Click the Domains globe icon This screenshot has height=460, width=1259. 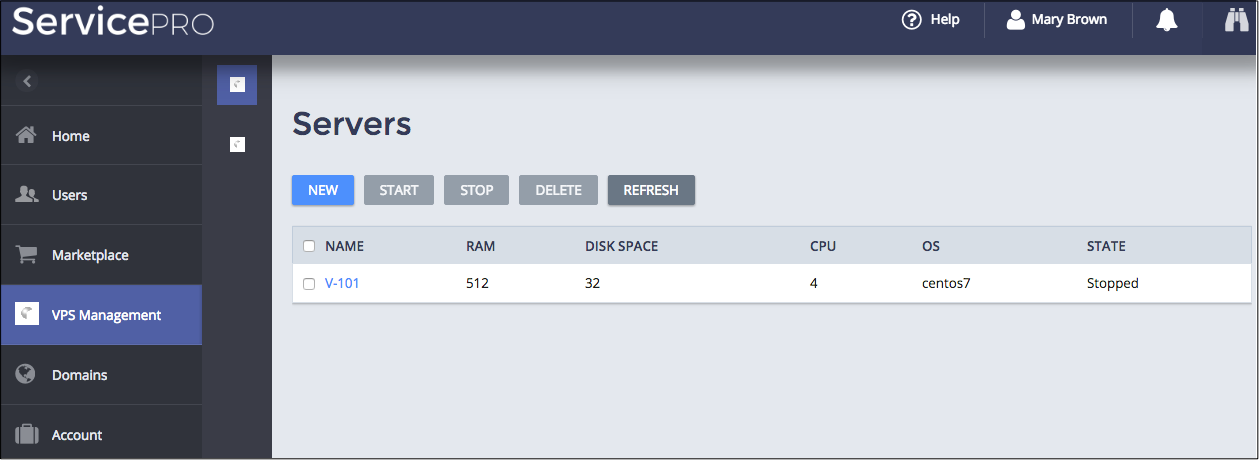[27, 375]
